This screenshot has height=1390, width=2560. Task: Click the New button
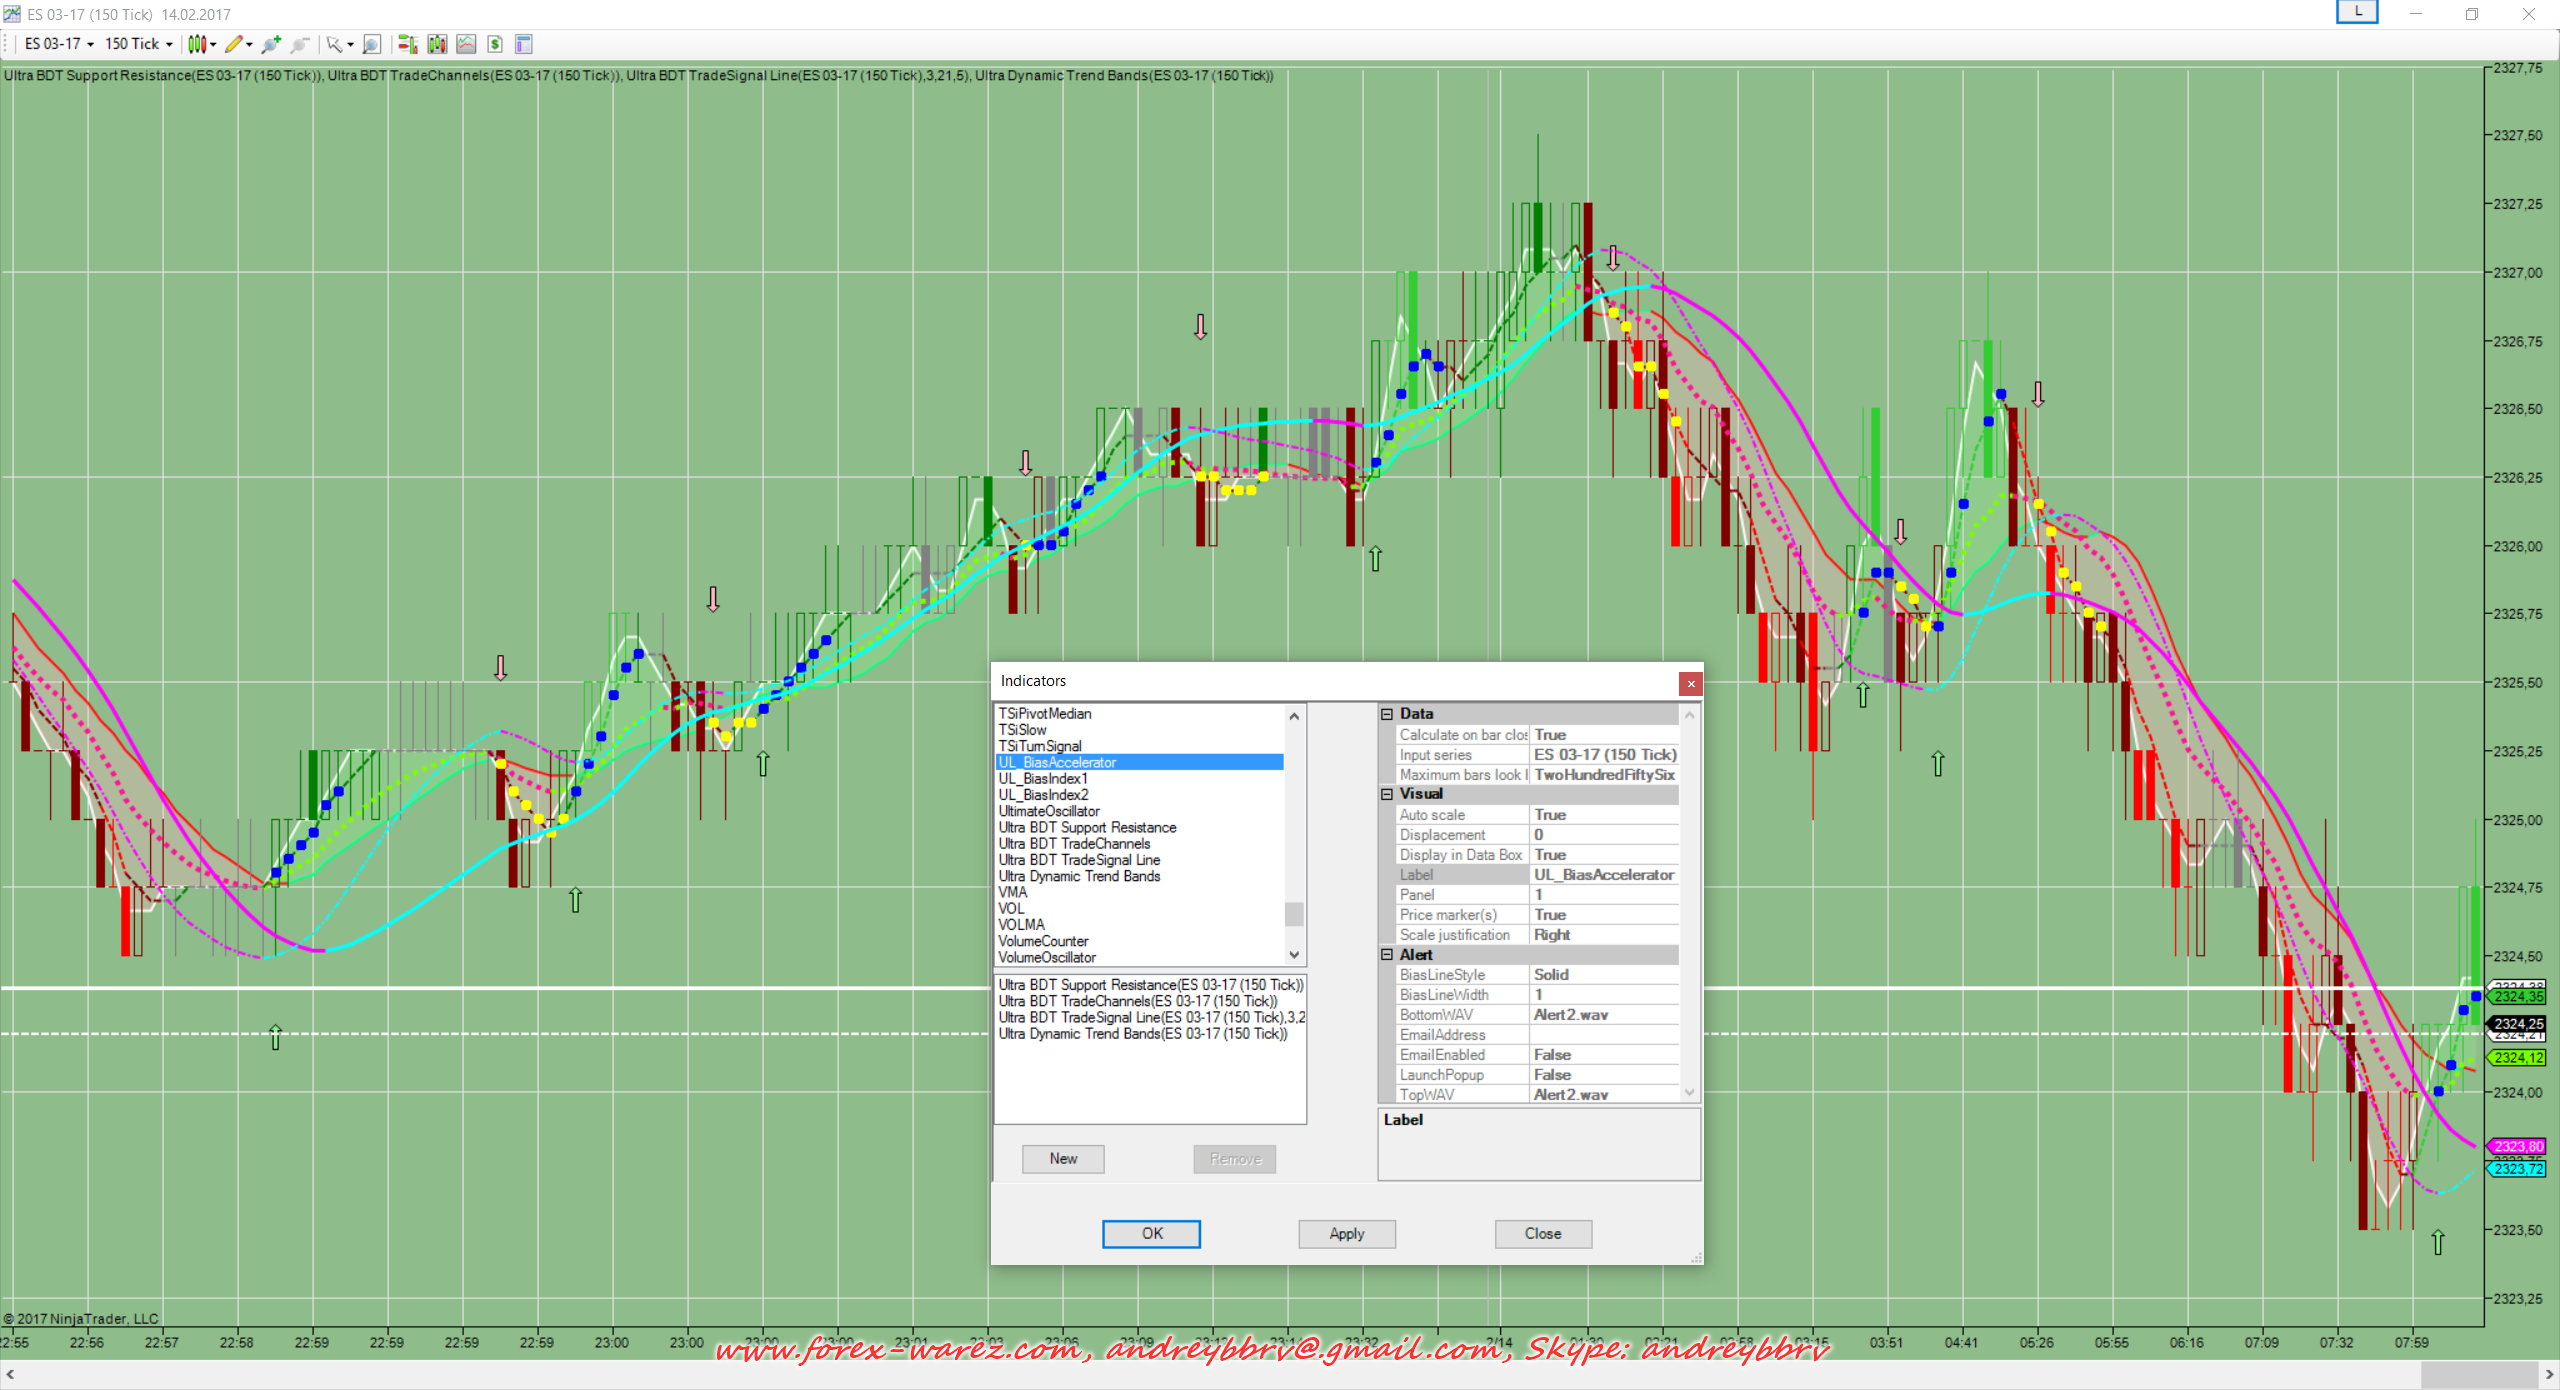1063,1159
